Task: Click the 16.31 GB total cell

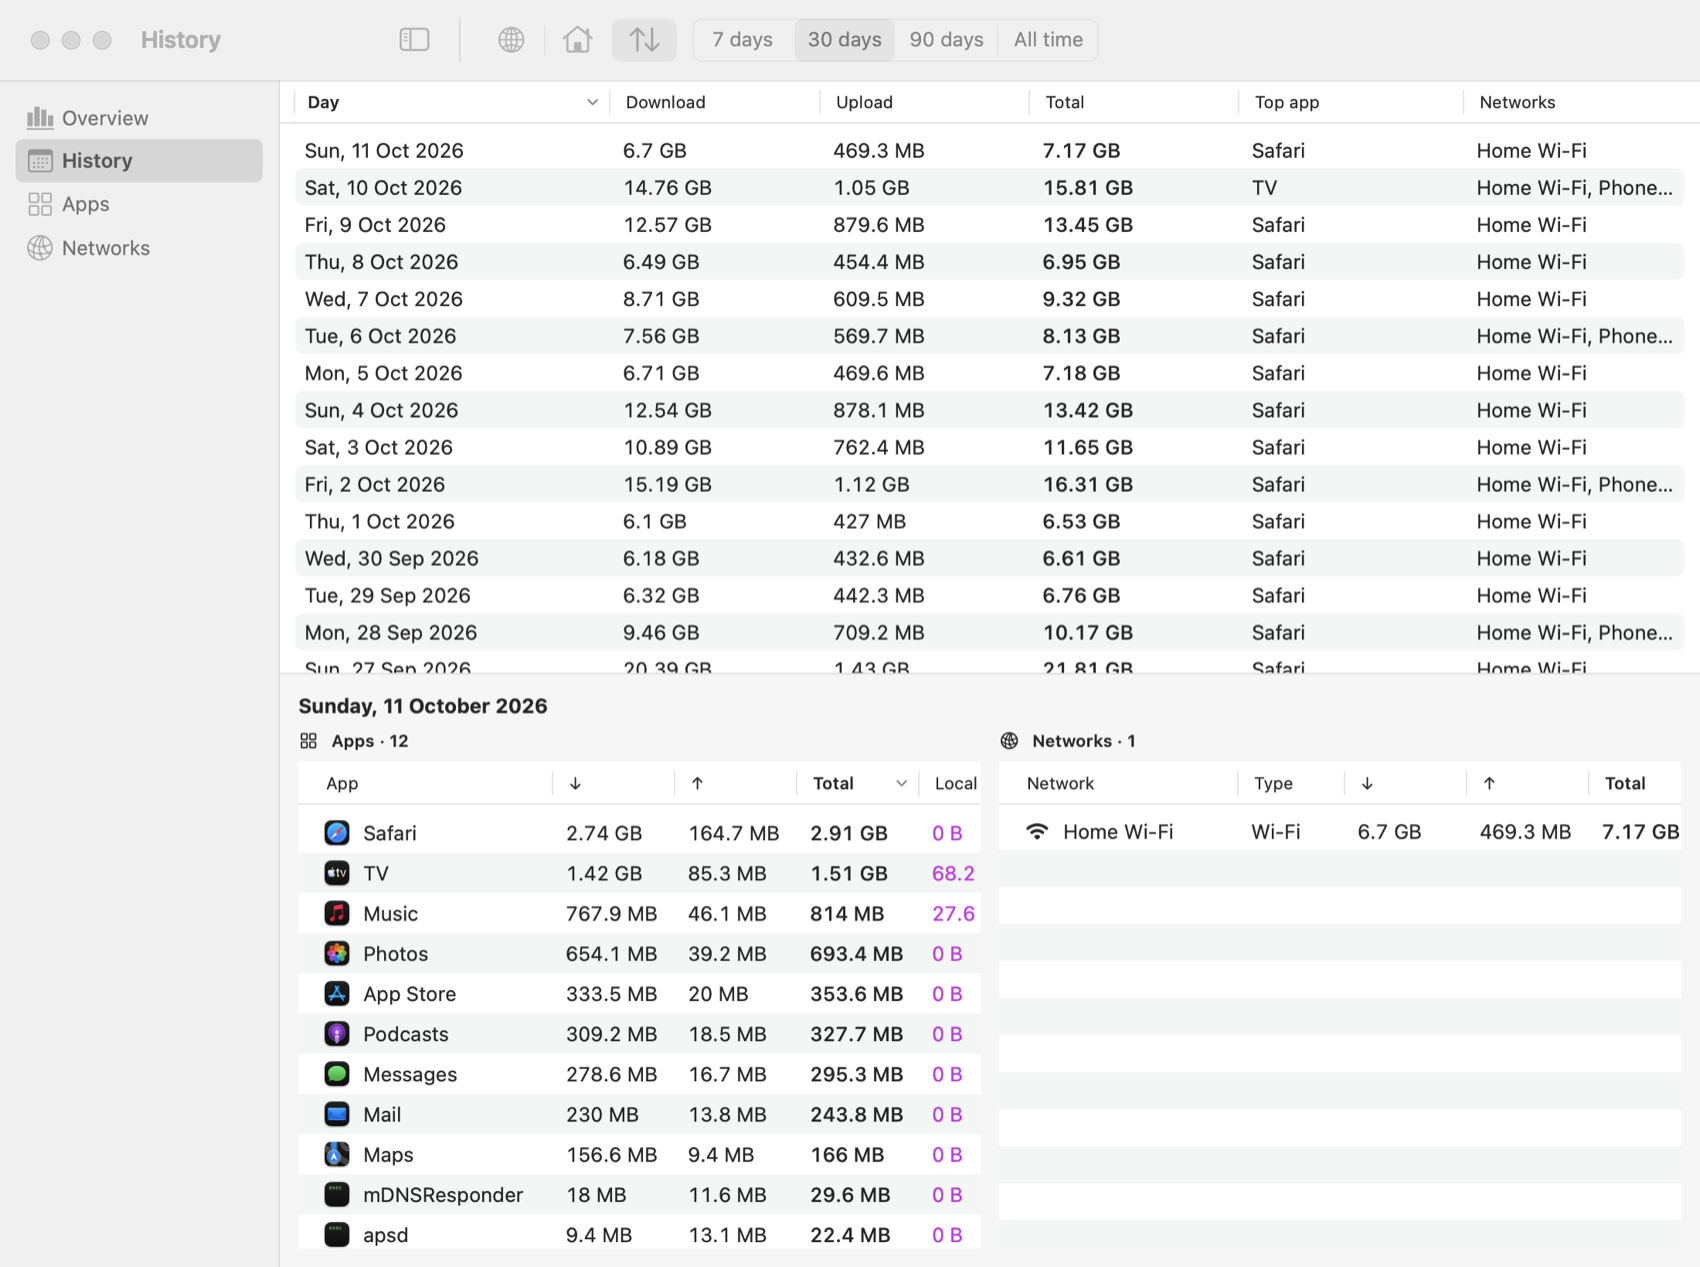Action: point(1087,485)
